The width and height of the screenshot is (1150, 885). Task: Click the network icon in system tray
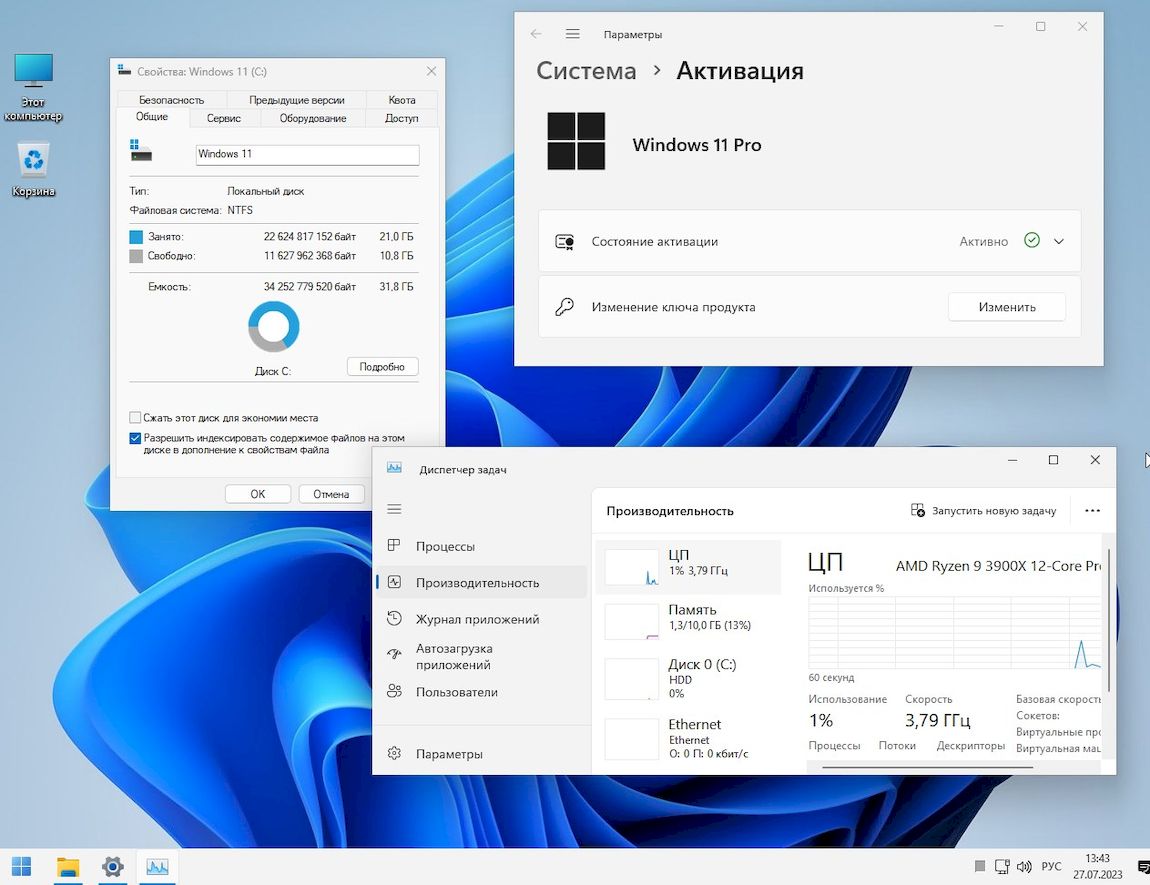[x=1002, y=867]
